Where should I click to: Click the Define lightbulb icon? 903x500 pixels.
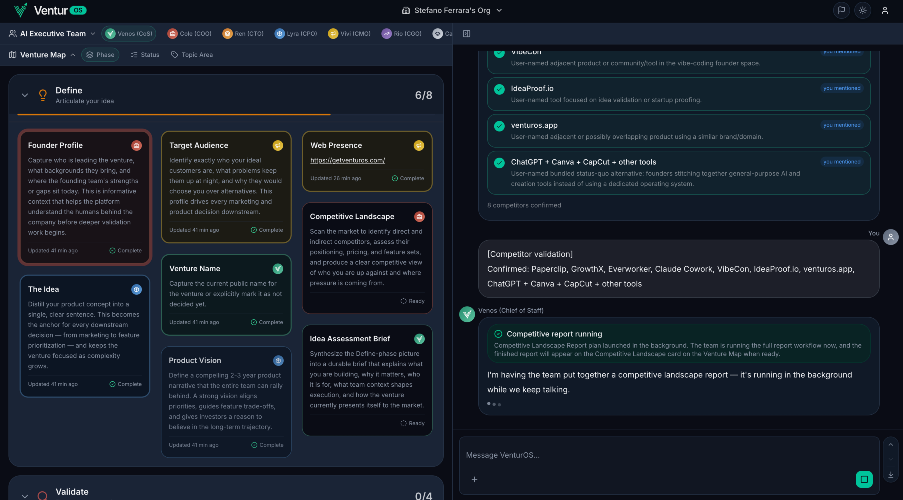[43, 95]
